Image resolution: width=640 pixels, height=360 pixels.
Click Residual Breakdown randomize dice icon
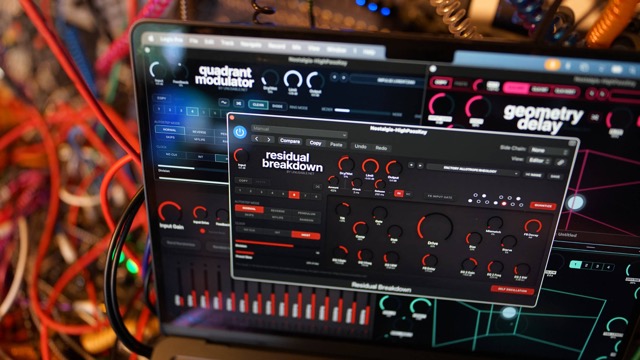317,187
